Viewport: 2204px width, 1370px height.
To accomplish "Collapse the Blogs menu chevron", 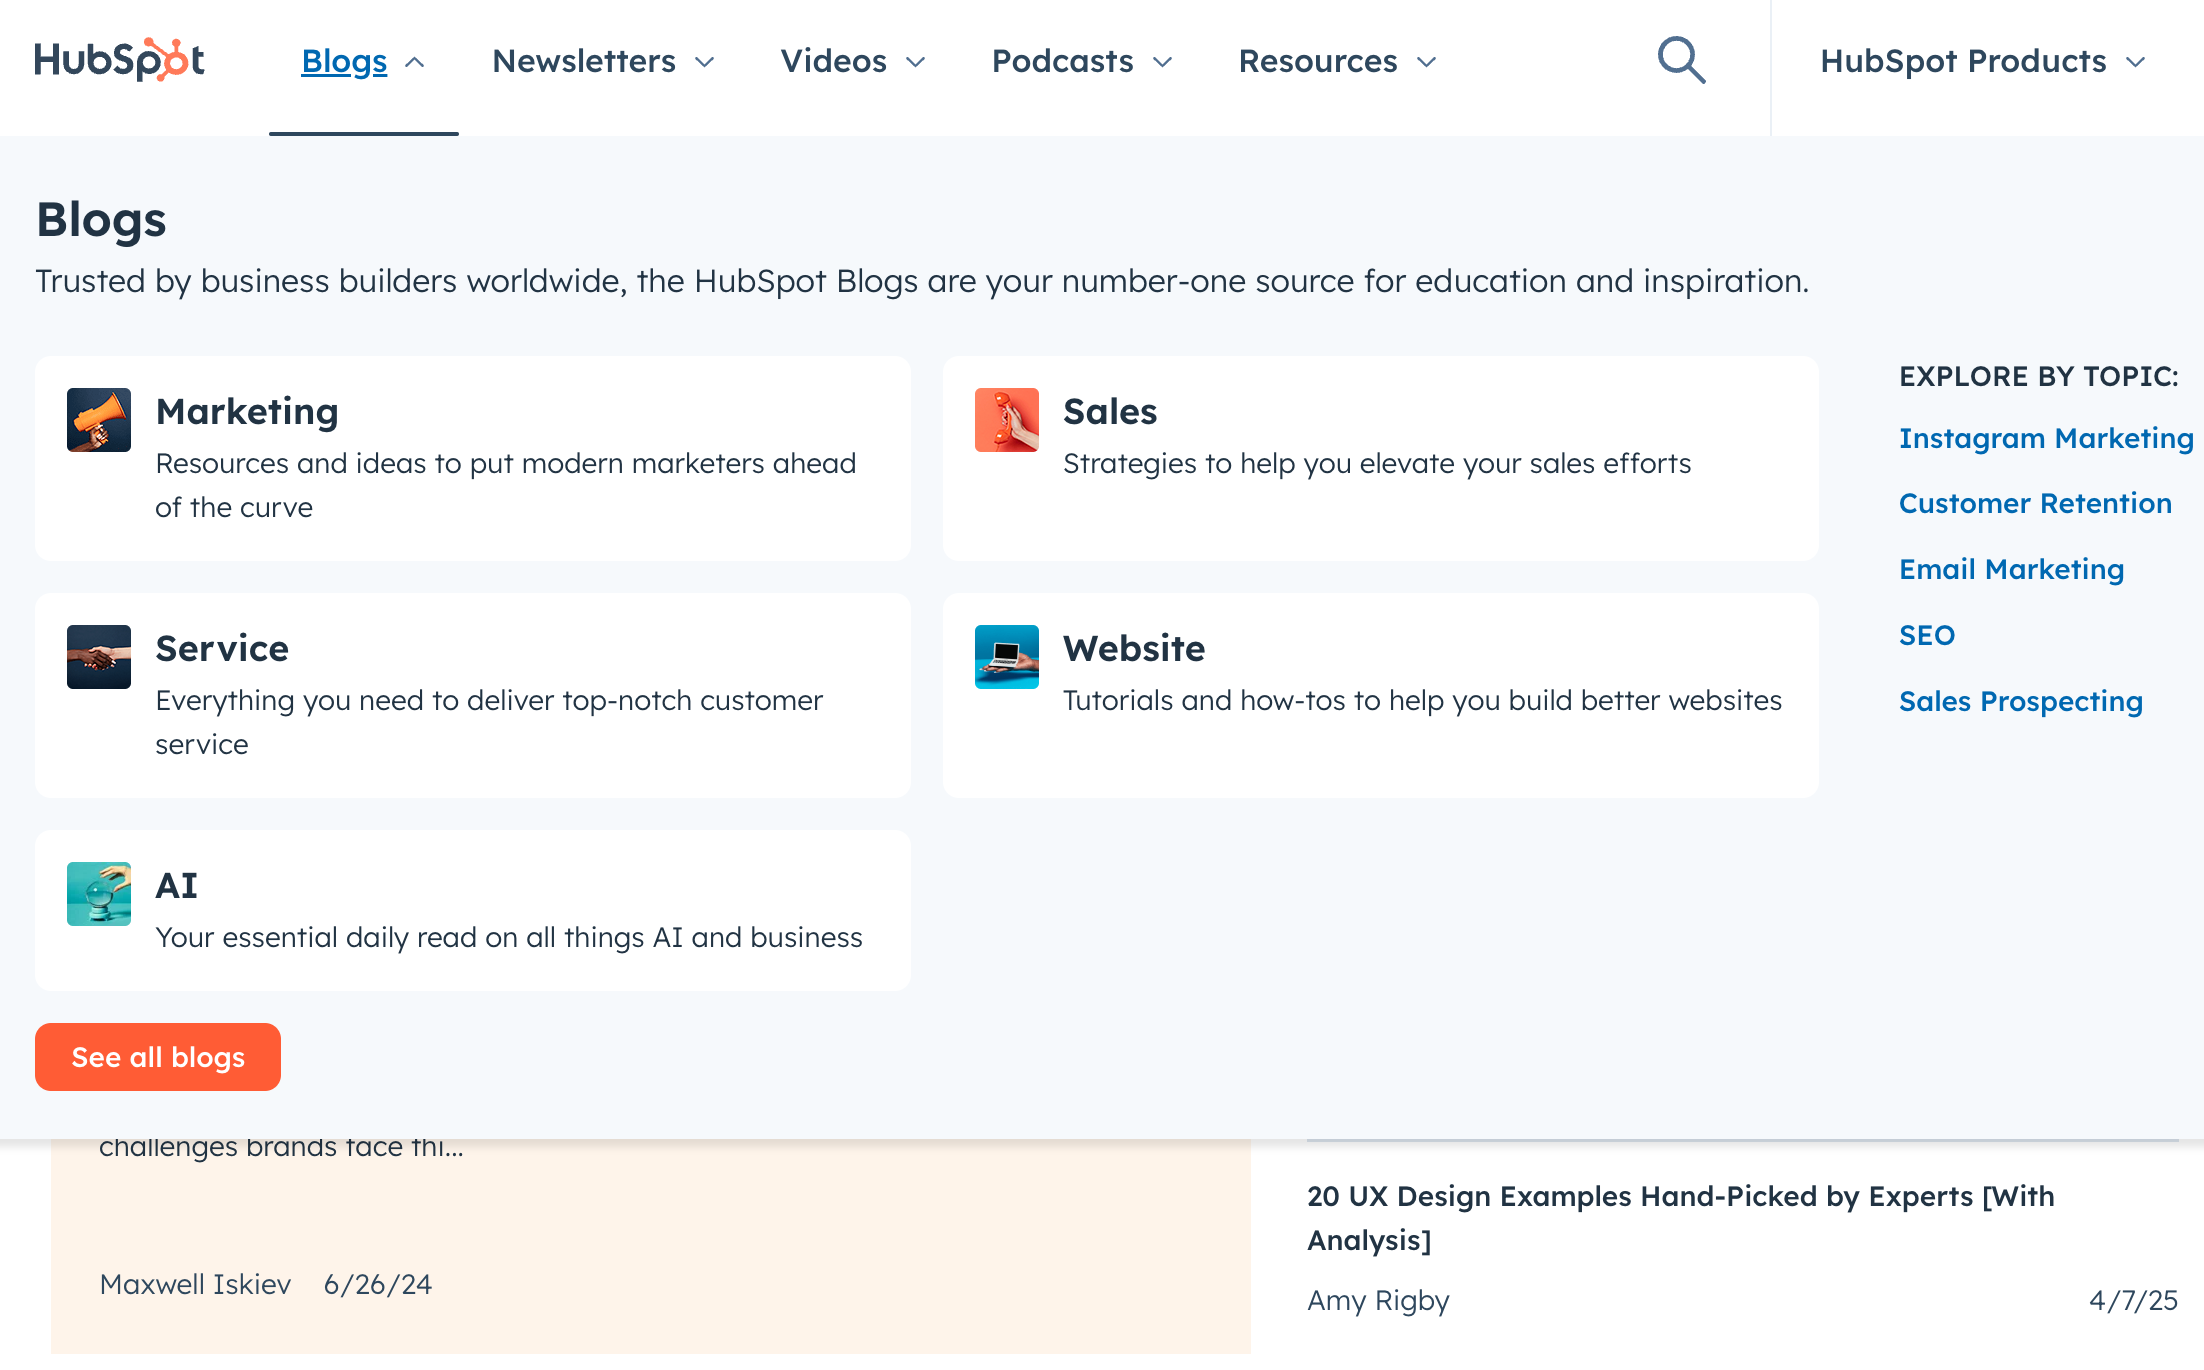I will pos(415,62).
